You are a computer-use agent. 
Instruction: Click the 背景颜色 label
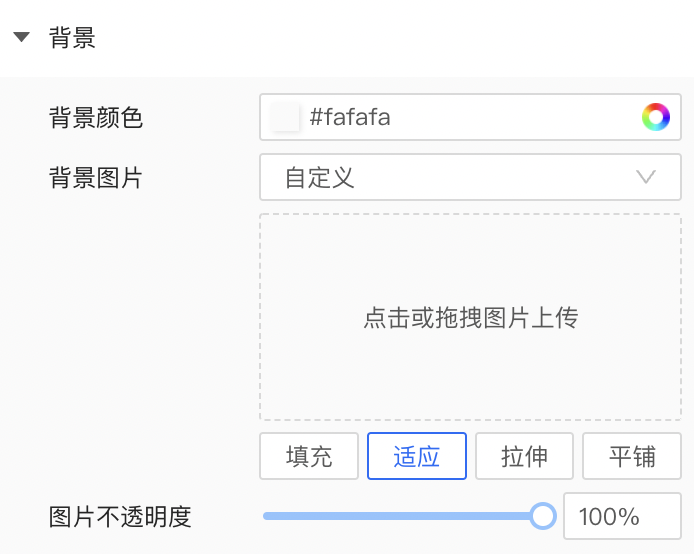(96, 117)
